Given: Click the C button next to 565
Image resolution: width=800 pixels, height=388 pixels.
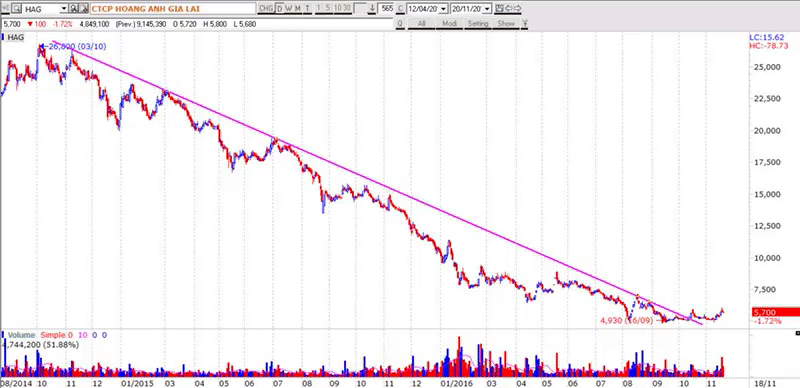Looking at the screenshot, I should (x=401, y=9).
